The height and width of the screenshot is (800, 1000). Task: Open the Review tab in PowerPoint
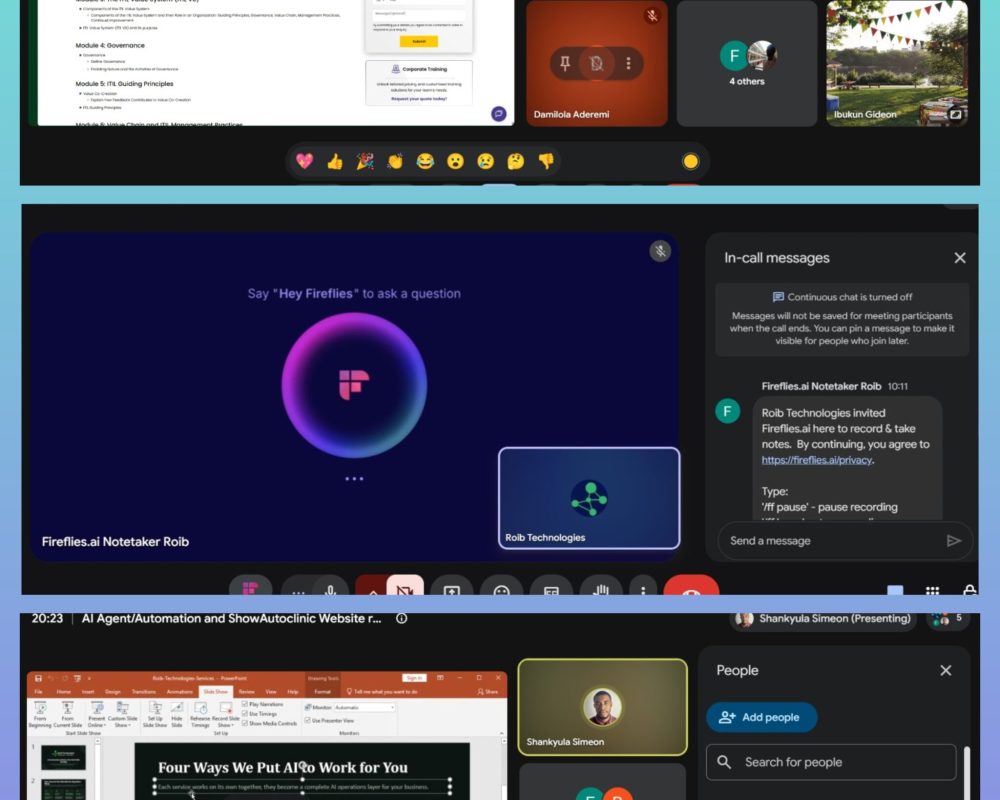246,692
